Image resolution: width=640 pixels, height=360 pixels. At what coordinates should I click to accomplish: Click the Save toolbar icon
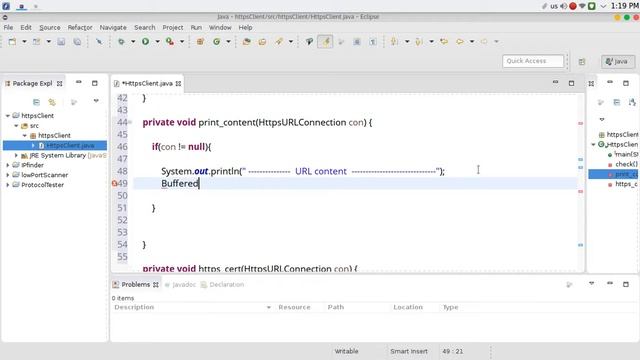coord(61,42)
